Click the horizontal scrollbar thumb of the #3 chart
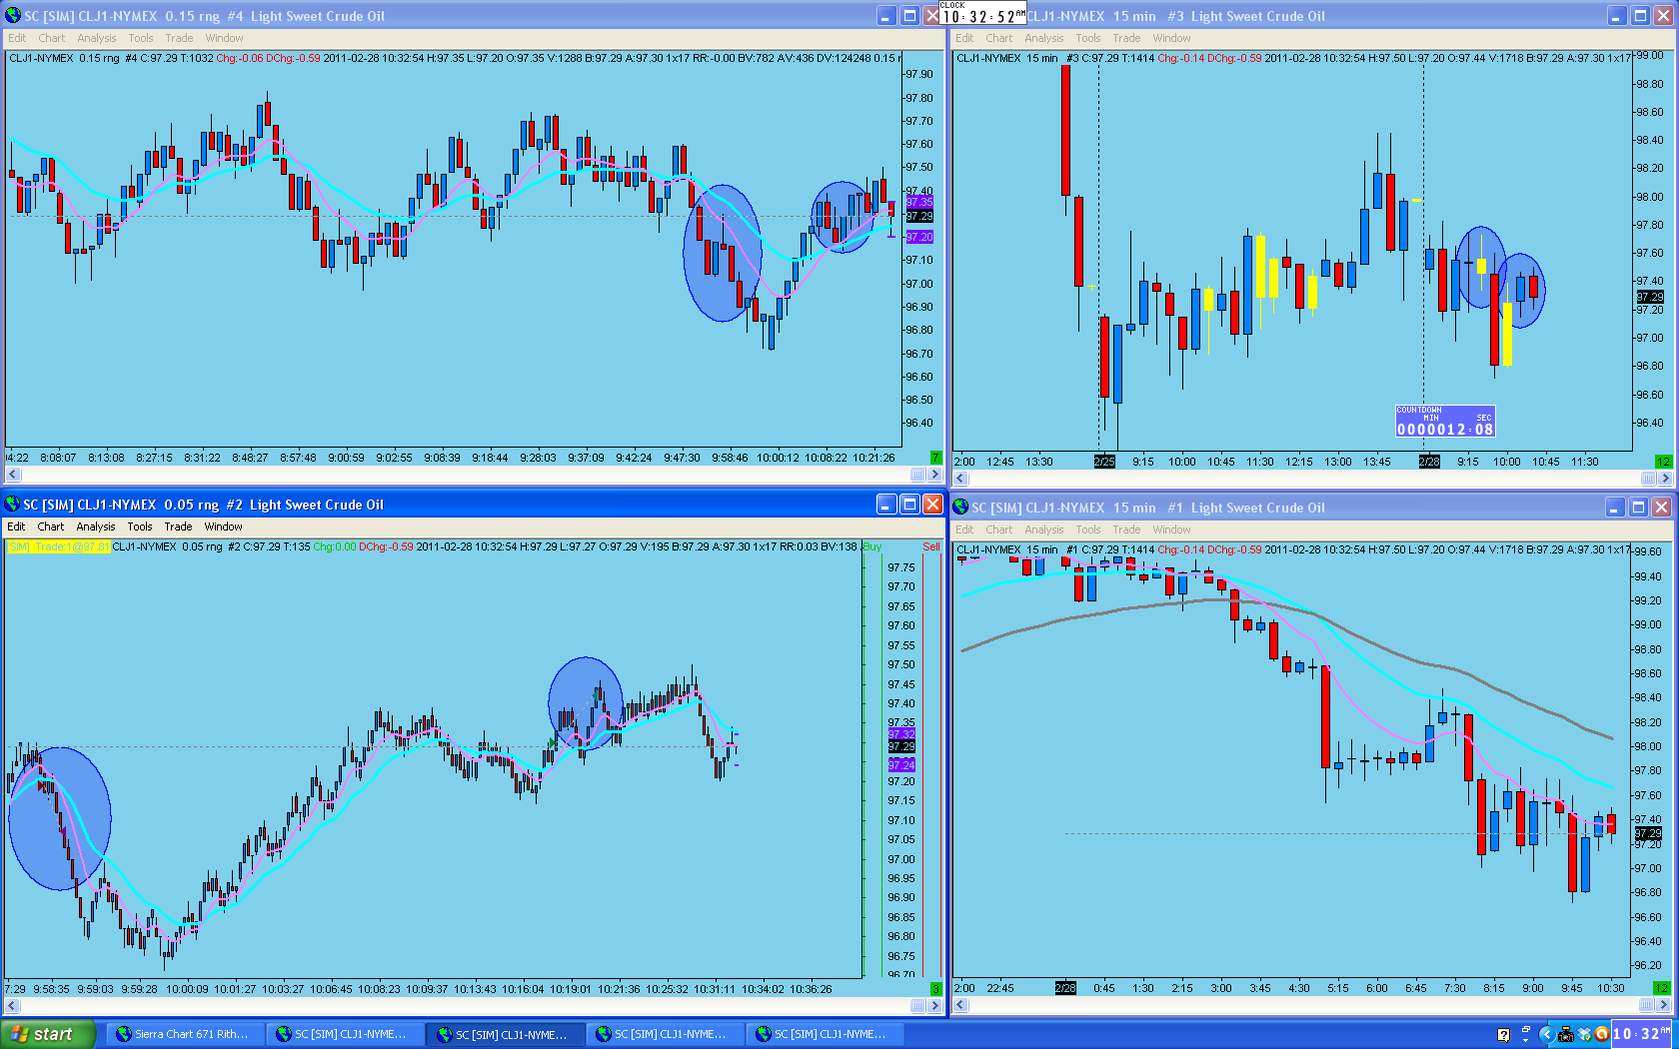 click(x=1648, y=478)
